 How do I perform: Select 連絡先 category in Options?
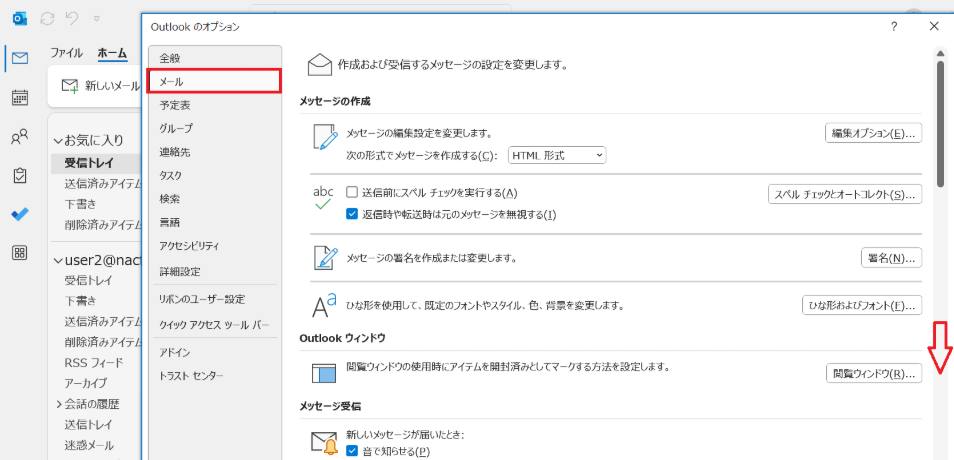click(214, 152)
